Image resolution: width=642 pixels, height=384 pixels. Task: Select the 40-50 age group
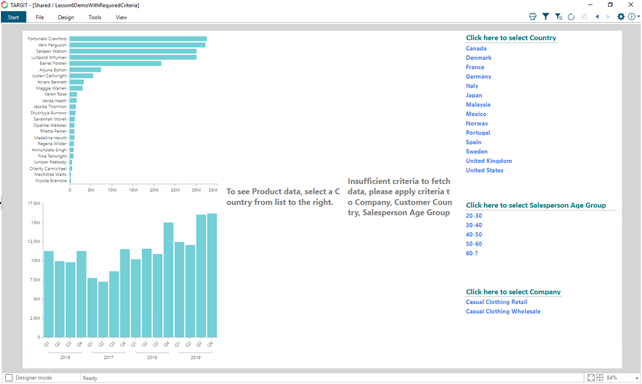click(x=474, y=235)
